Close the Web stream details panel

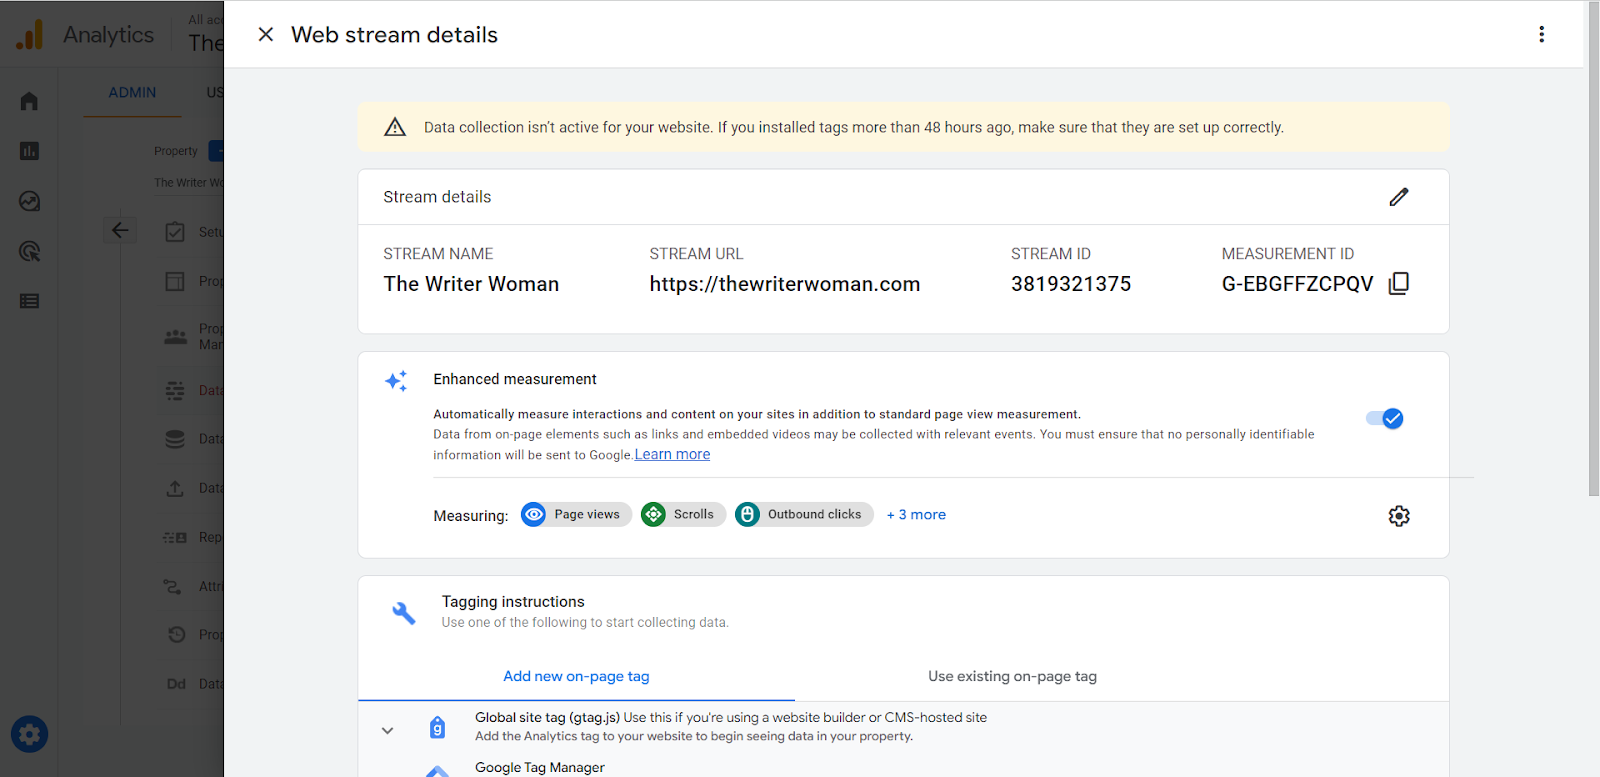[x=266, y=35]
